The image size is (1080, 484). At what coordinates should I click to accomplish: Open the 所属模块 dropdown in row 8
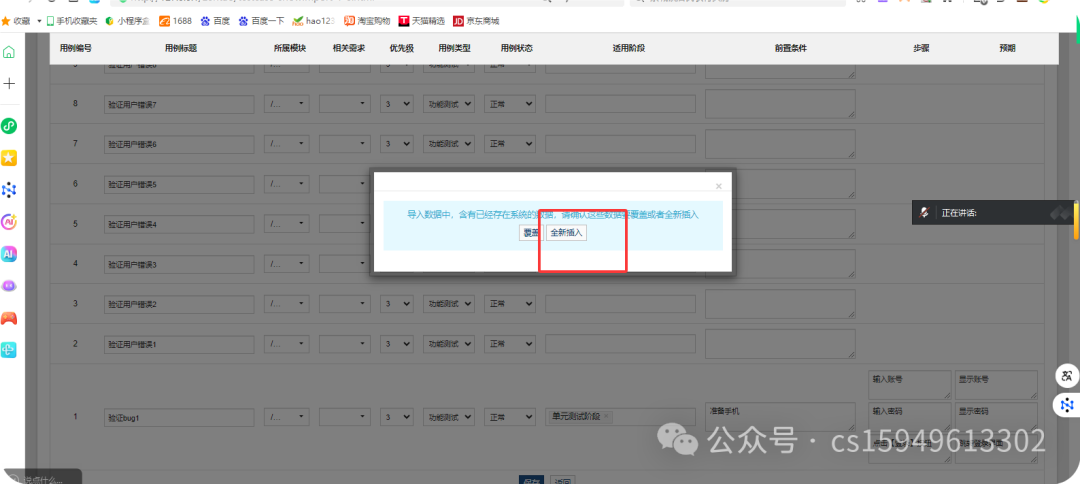pyautogui.click(x=287, y=105)
